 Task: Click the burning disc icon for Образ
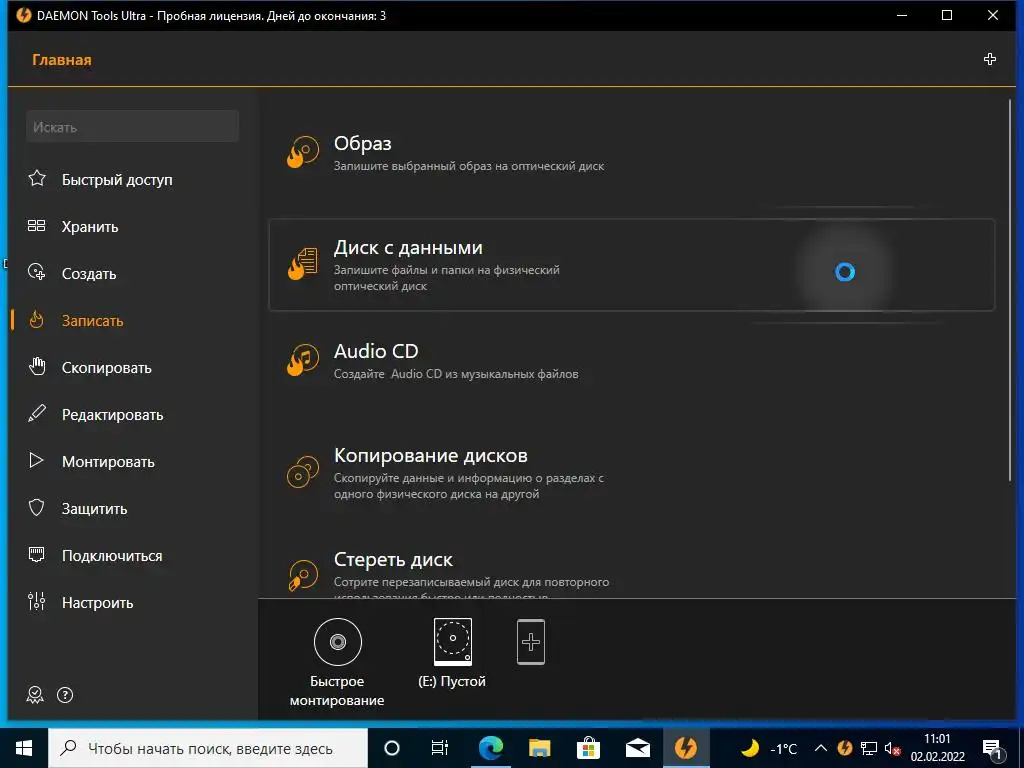pyautogui.click(x=303, y=152)
